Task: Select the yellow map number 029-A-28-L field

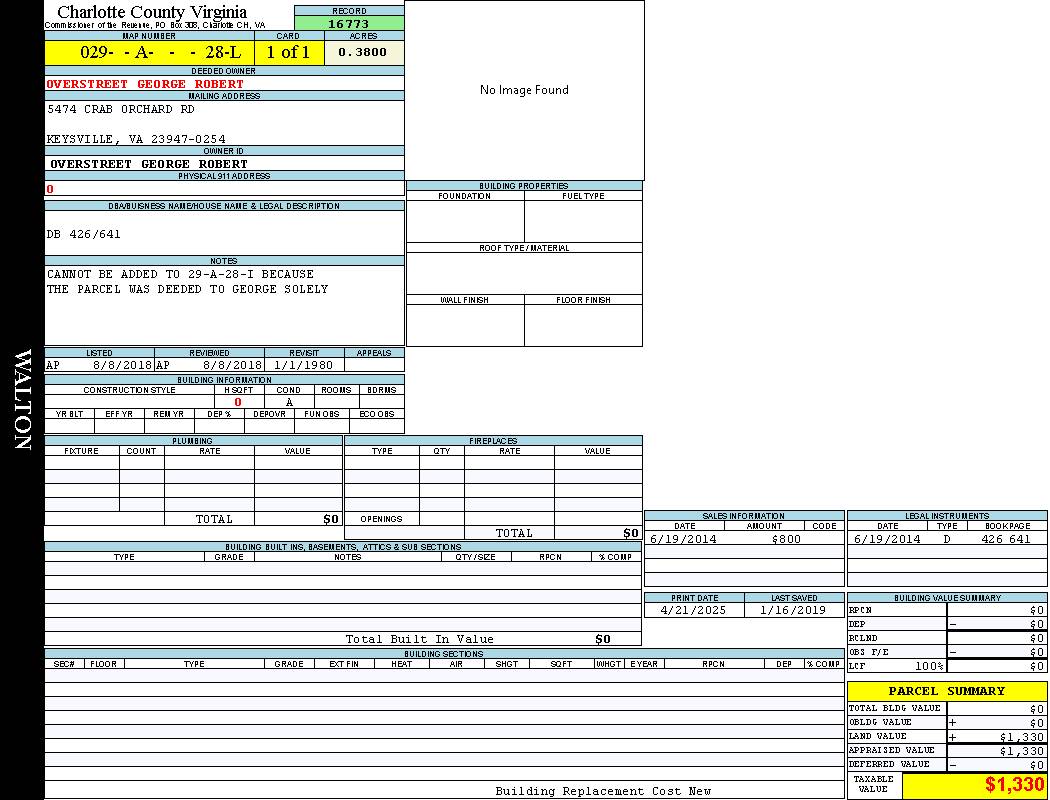Action: 149,53
